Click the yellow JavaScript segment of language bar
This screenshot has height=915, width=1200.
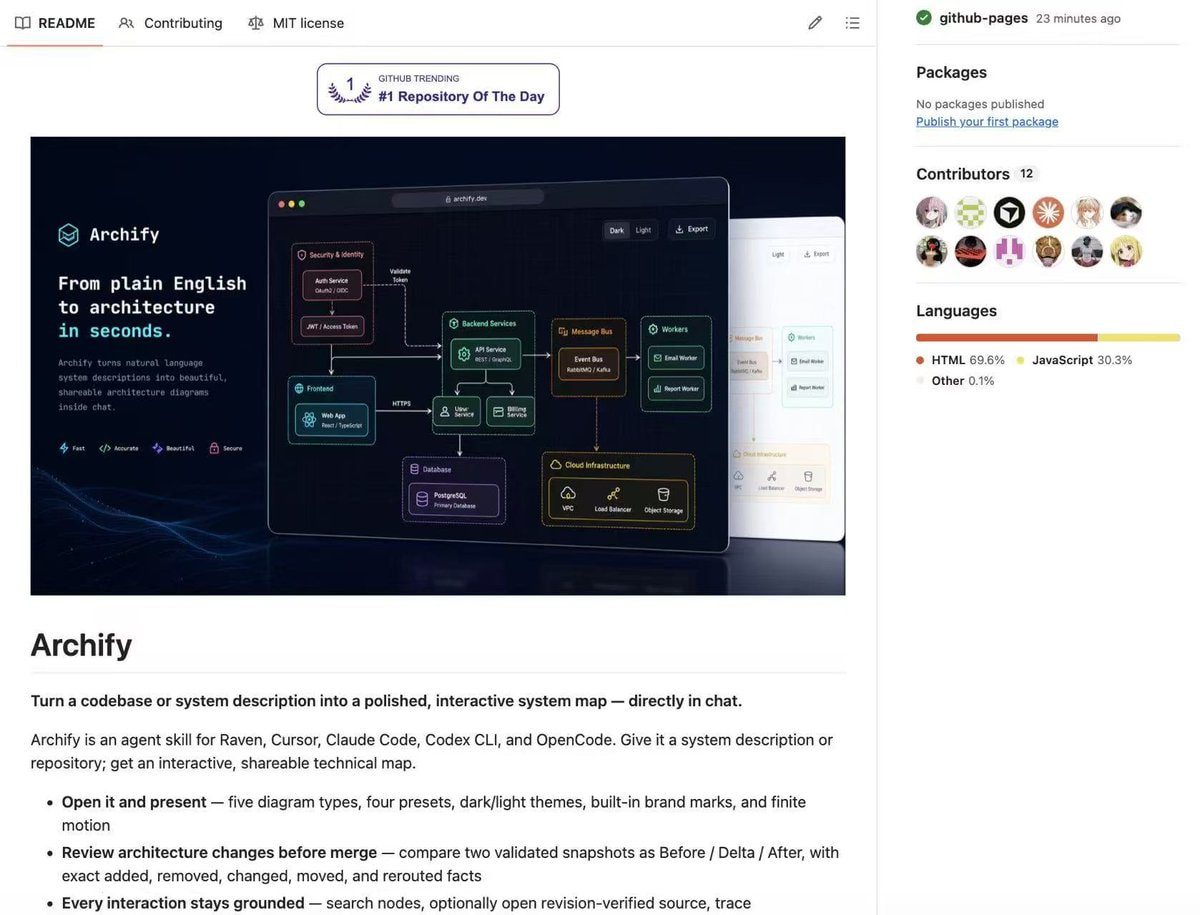click(1139, 338)
